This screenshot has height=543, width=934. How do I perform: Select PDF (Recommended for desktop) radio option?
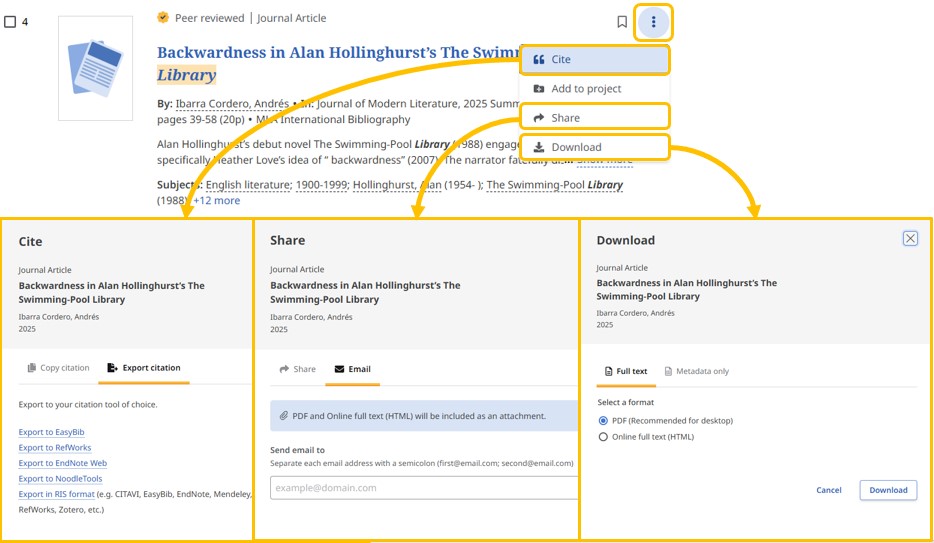[603, 421]
